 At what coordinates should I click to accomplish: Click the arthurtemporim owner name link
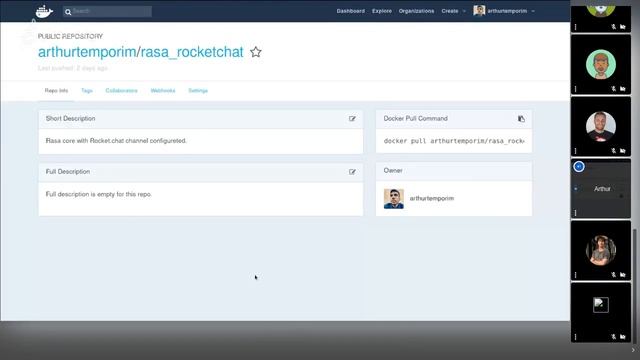point(432,198)
